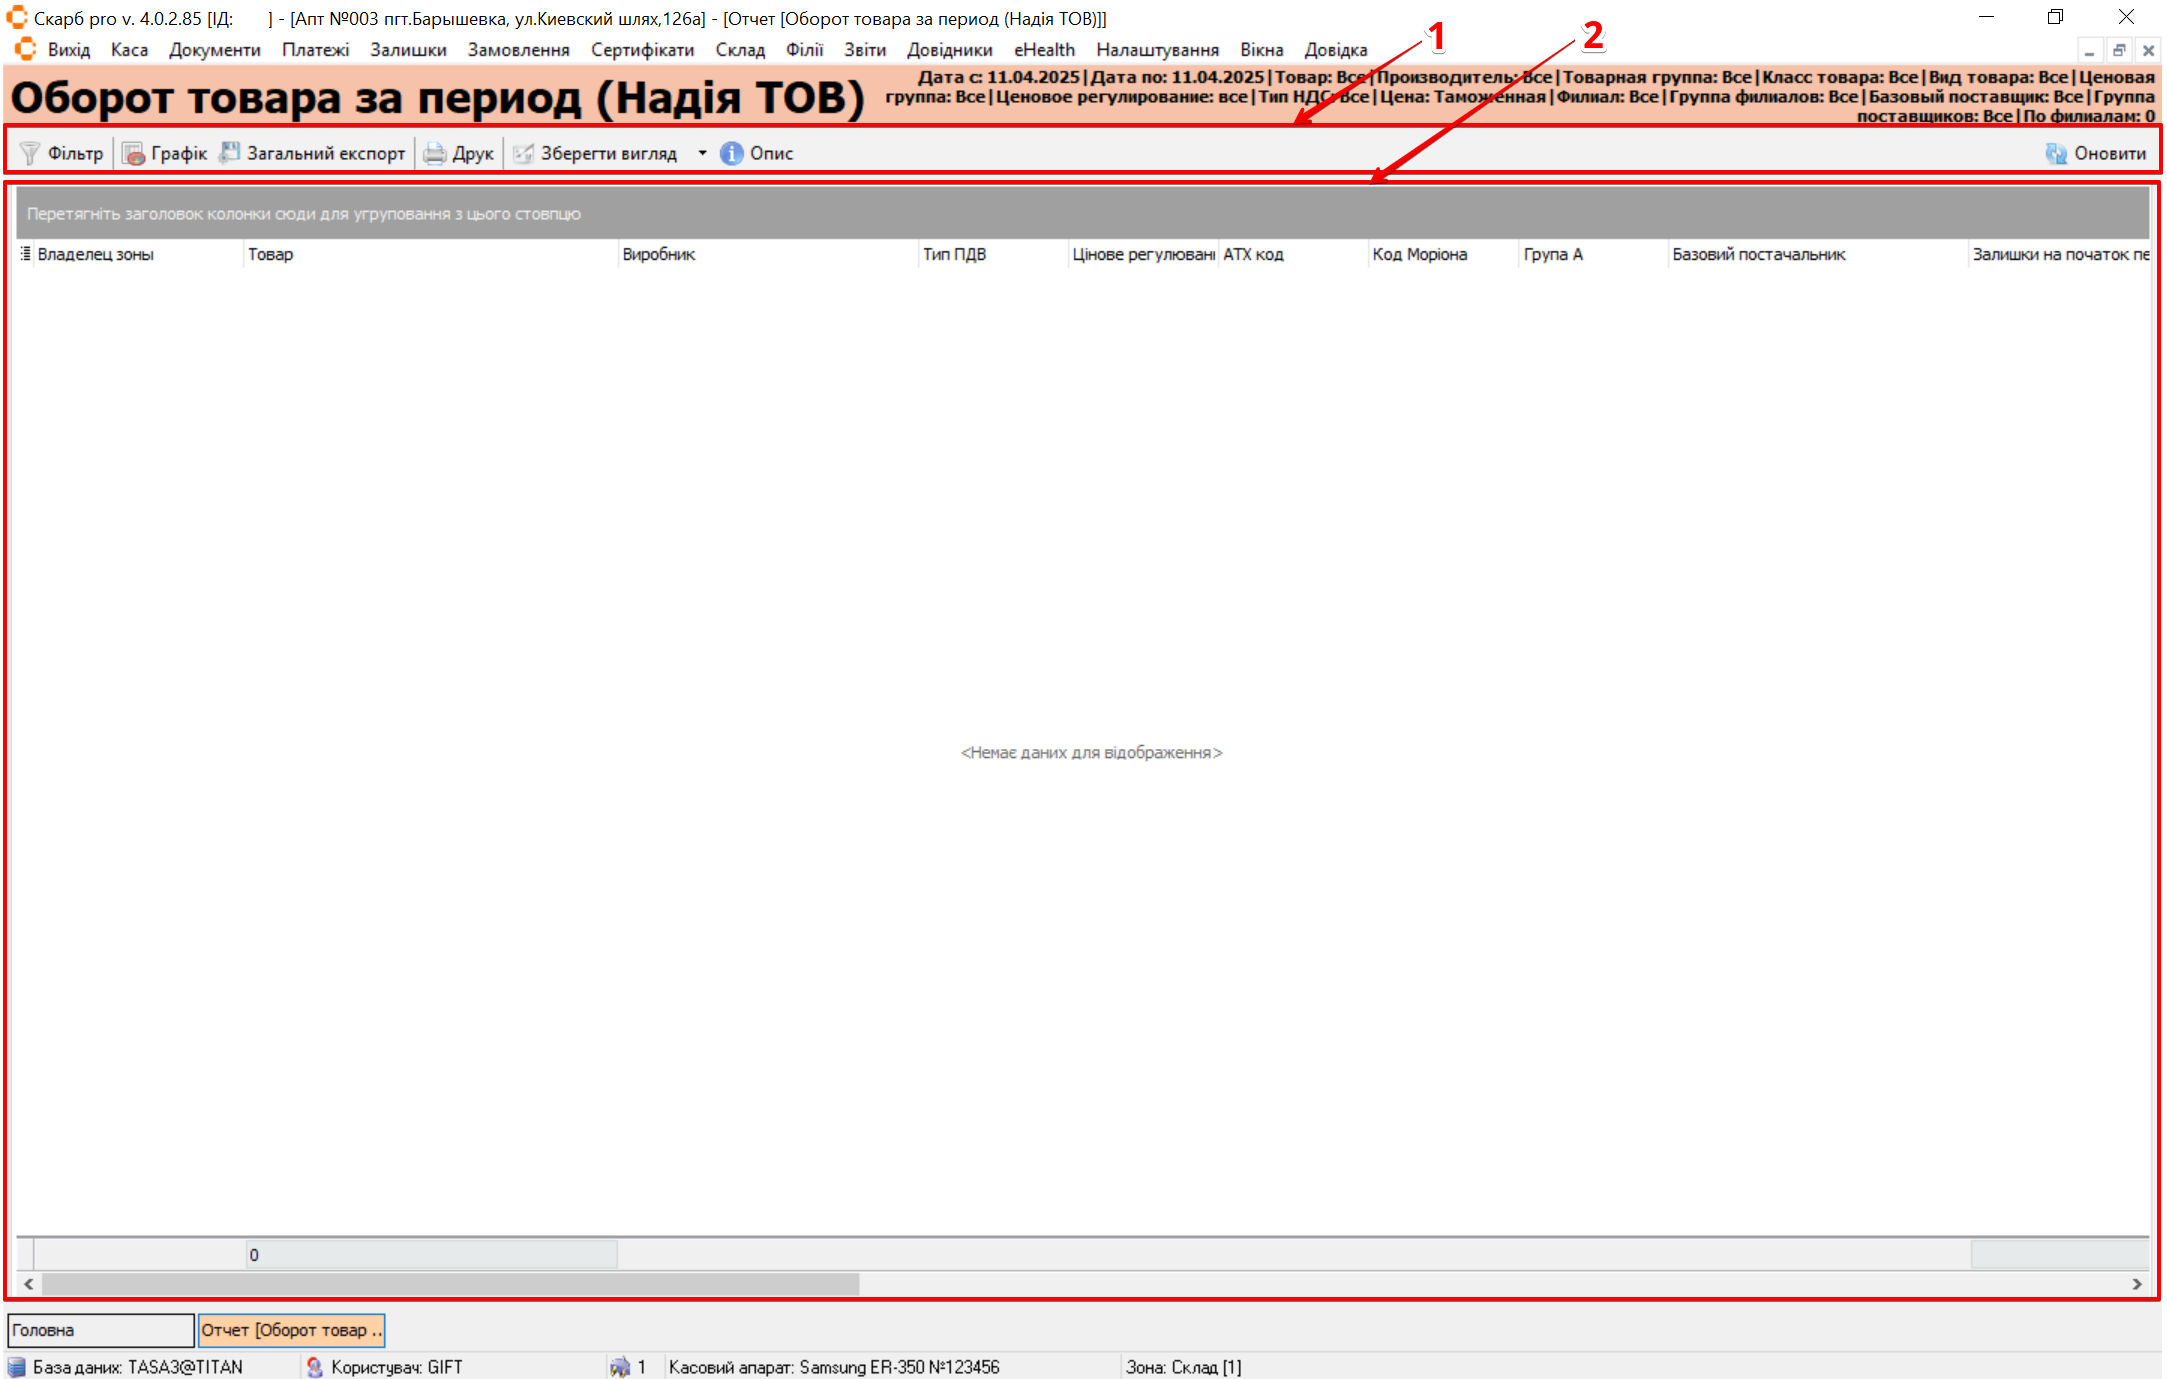Open the Довідники menu
This screenshot has height=1379, width=2167.
pos(949,50)
